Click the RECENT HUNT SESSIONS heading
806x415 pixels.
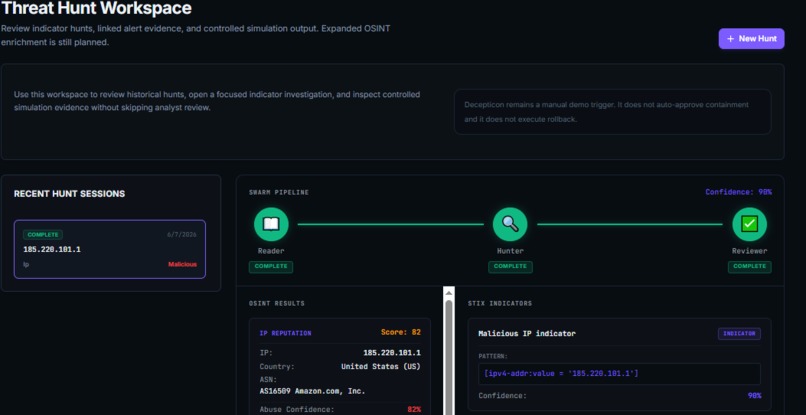pyautogui.click(x=69, y=194)
